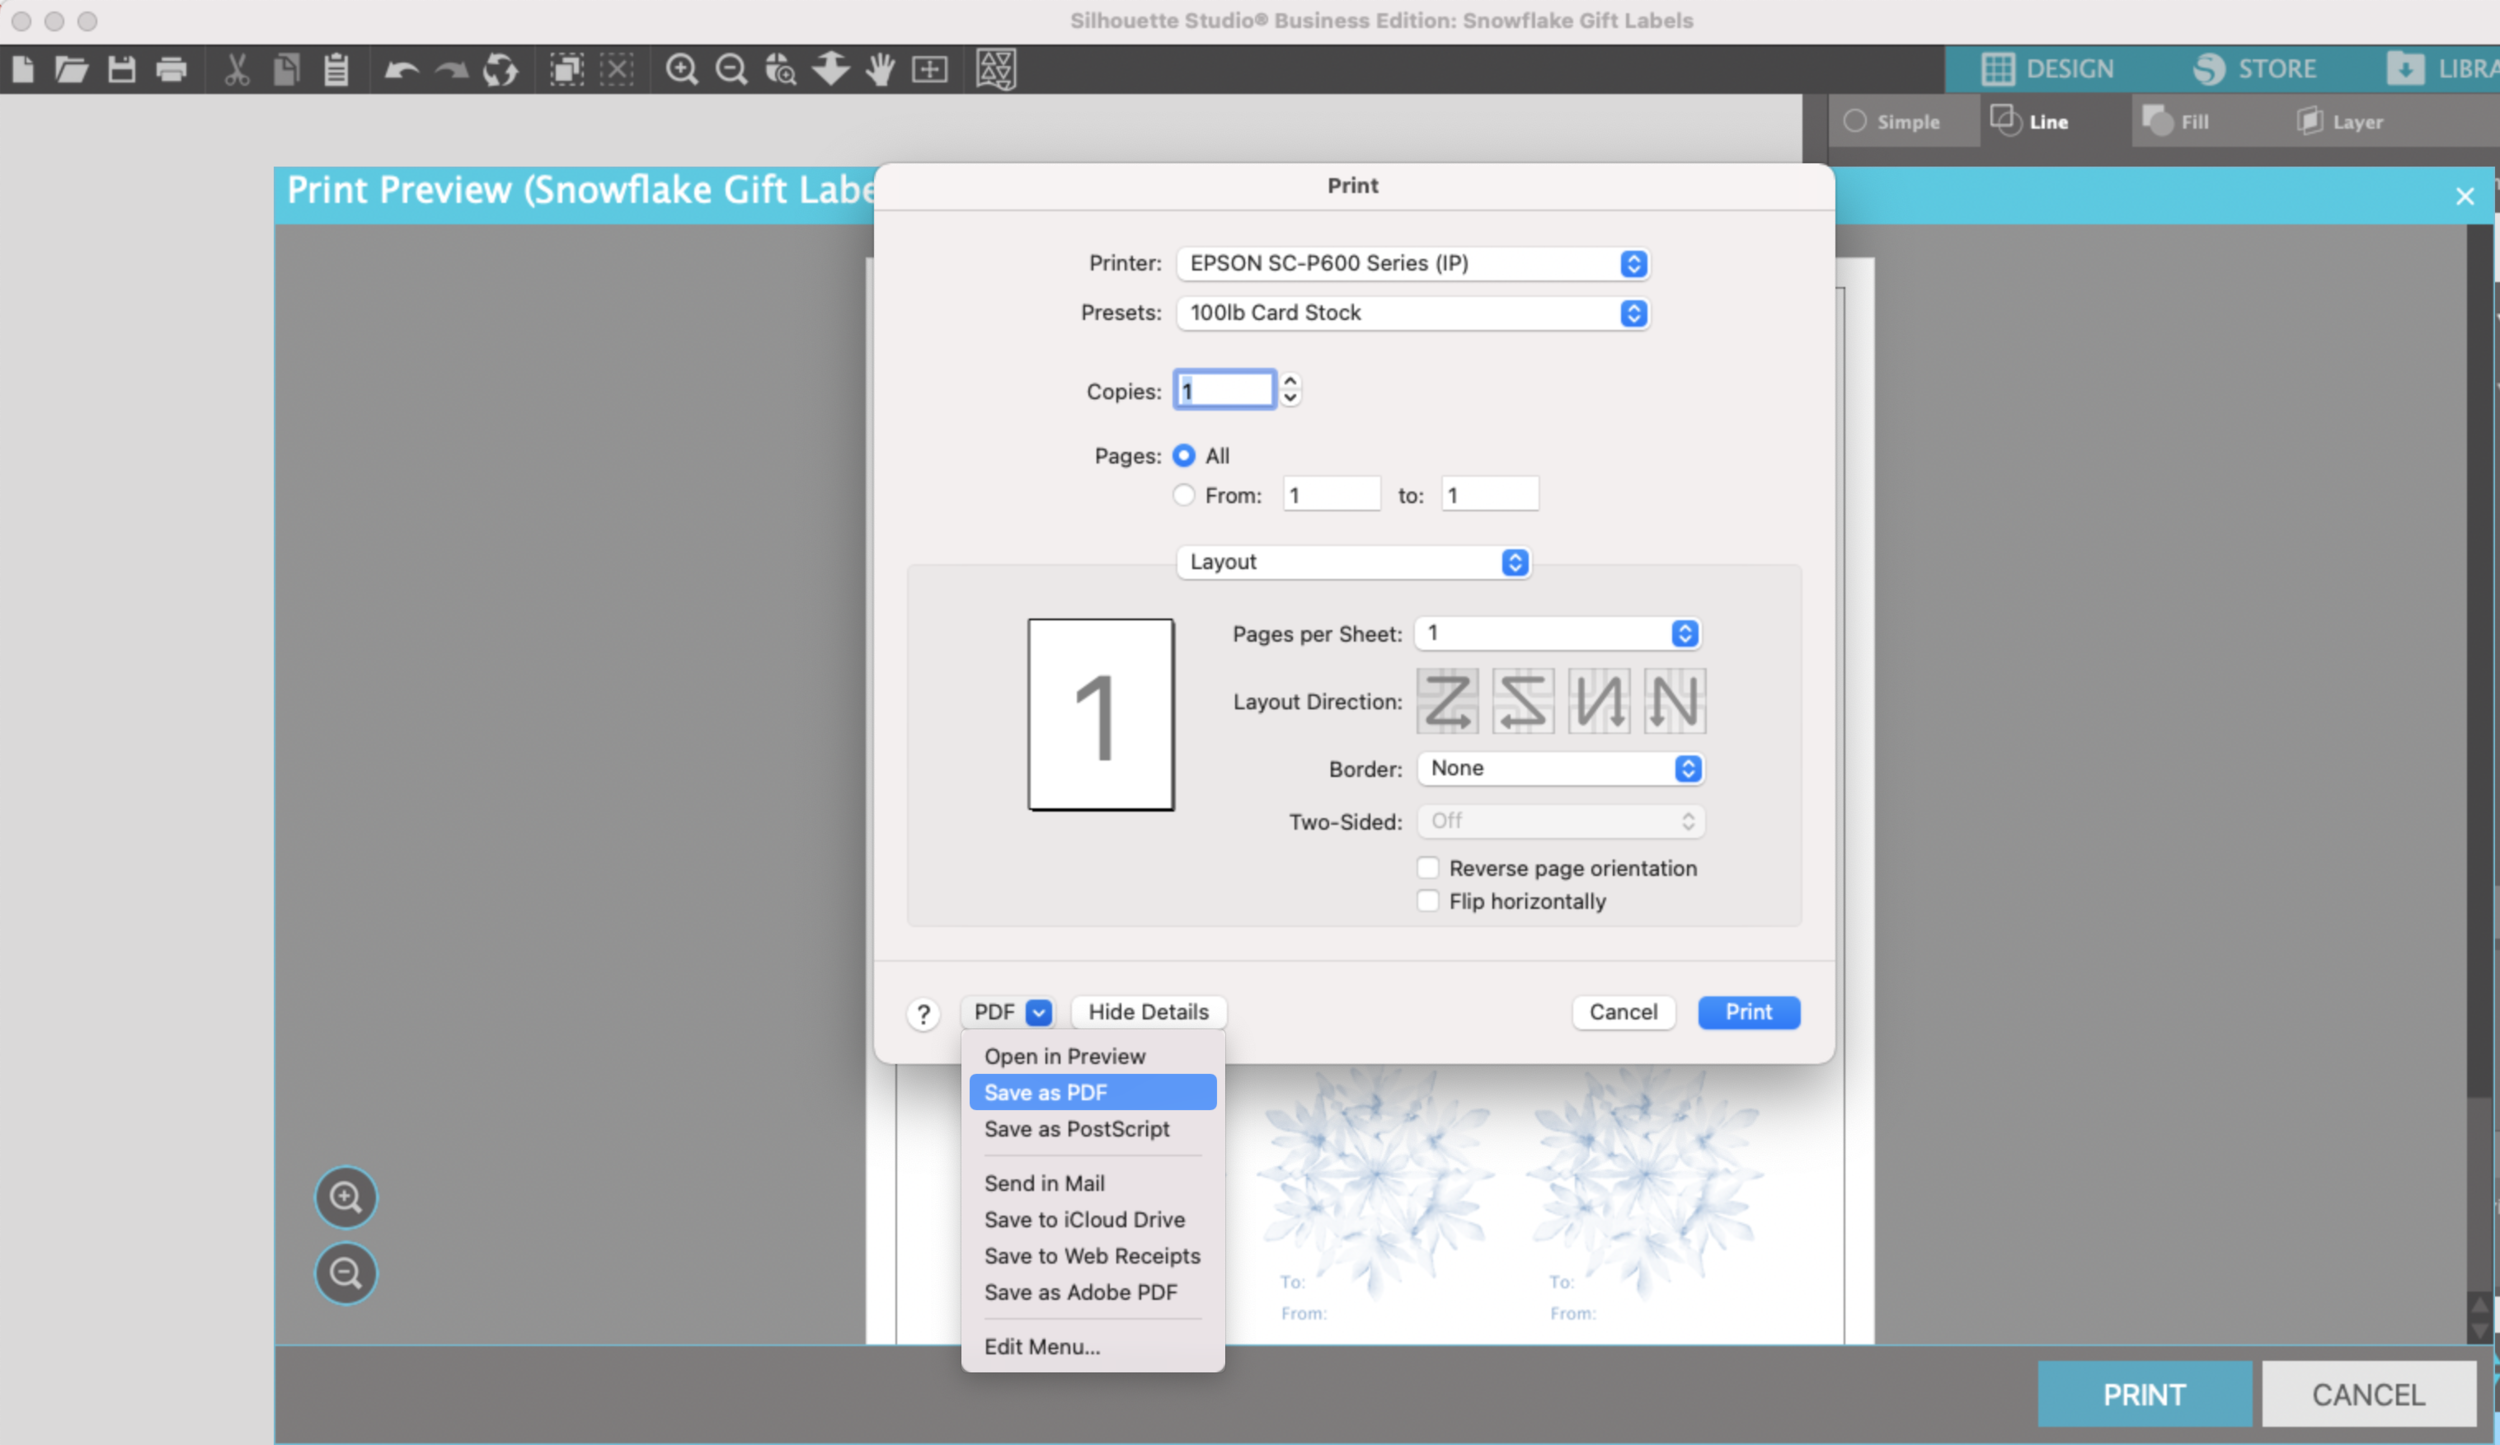Switch to the STORE tab

tap(2255, 69)
